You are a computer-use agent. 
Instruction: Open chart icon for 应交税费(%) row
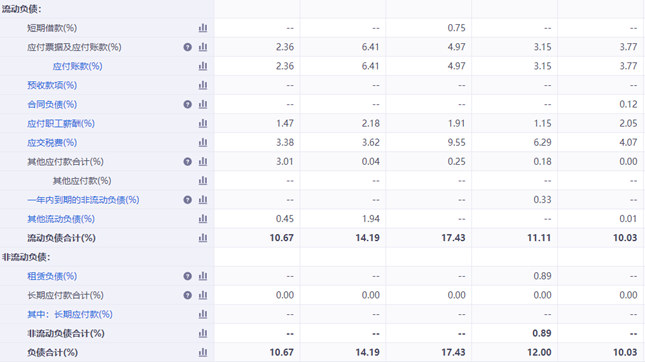click(x=203, y=142)
